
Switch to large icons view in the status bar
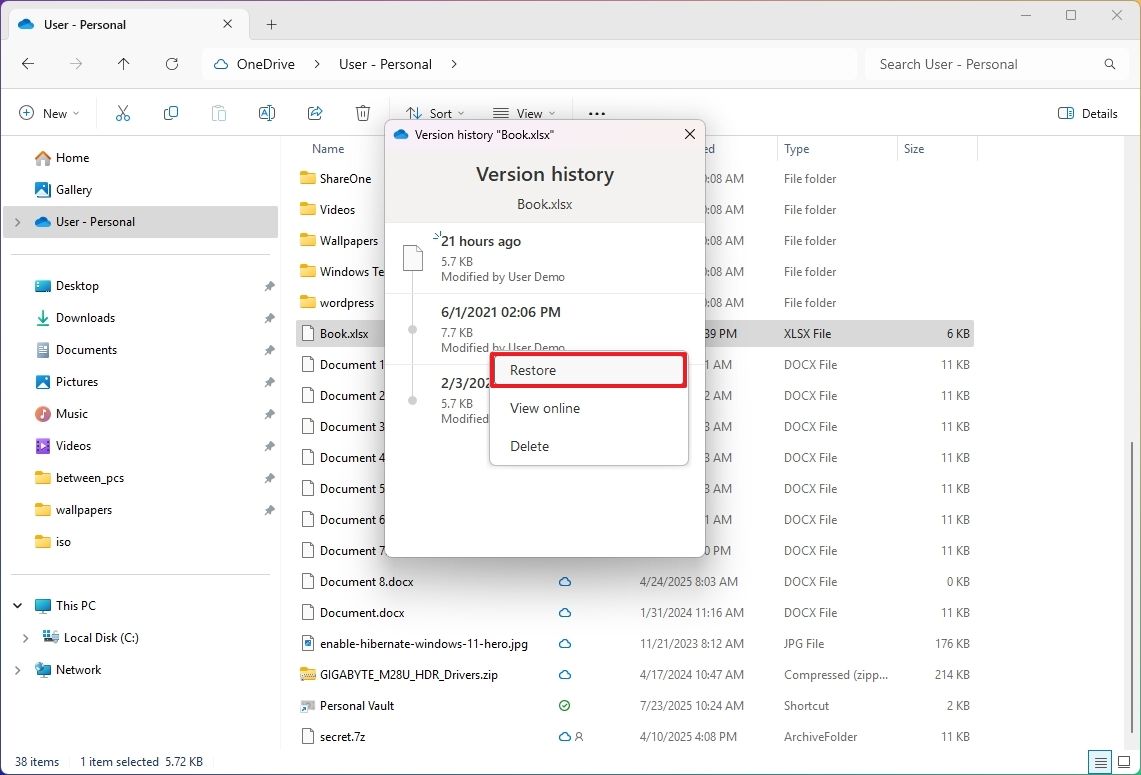tap(1122, 761)
